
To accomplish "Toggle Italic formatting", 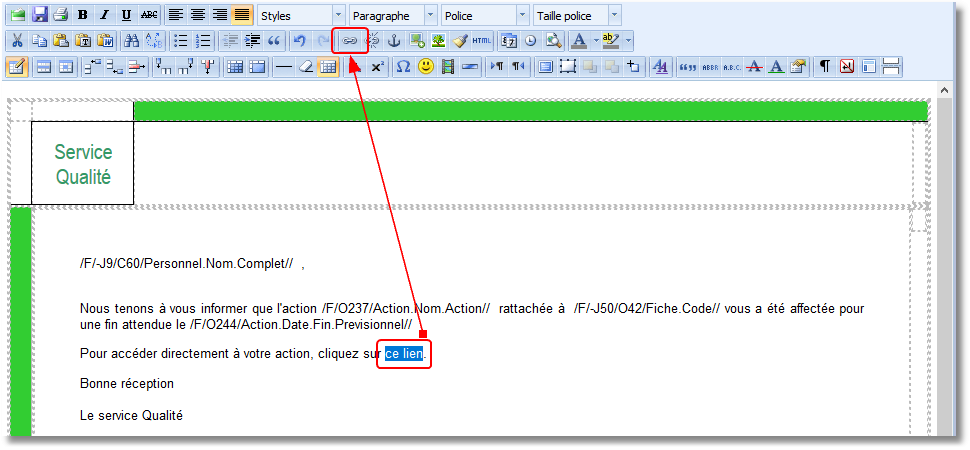I will [x=104, y=15].
